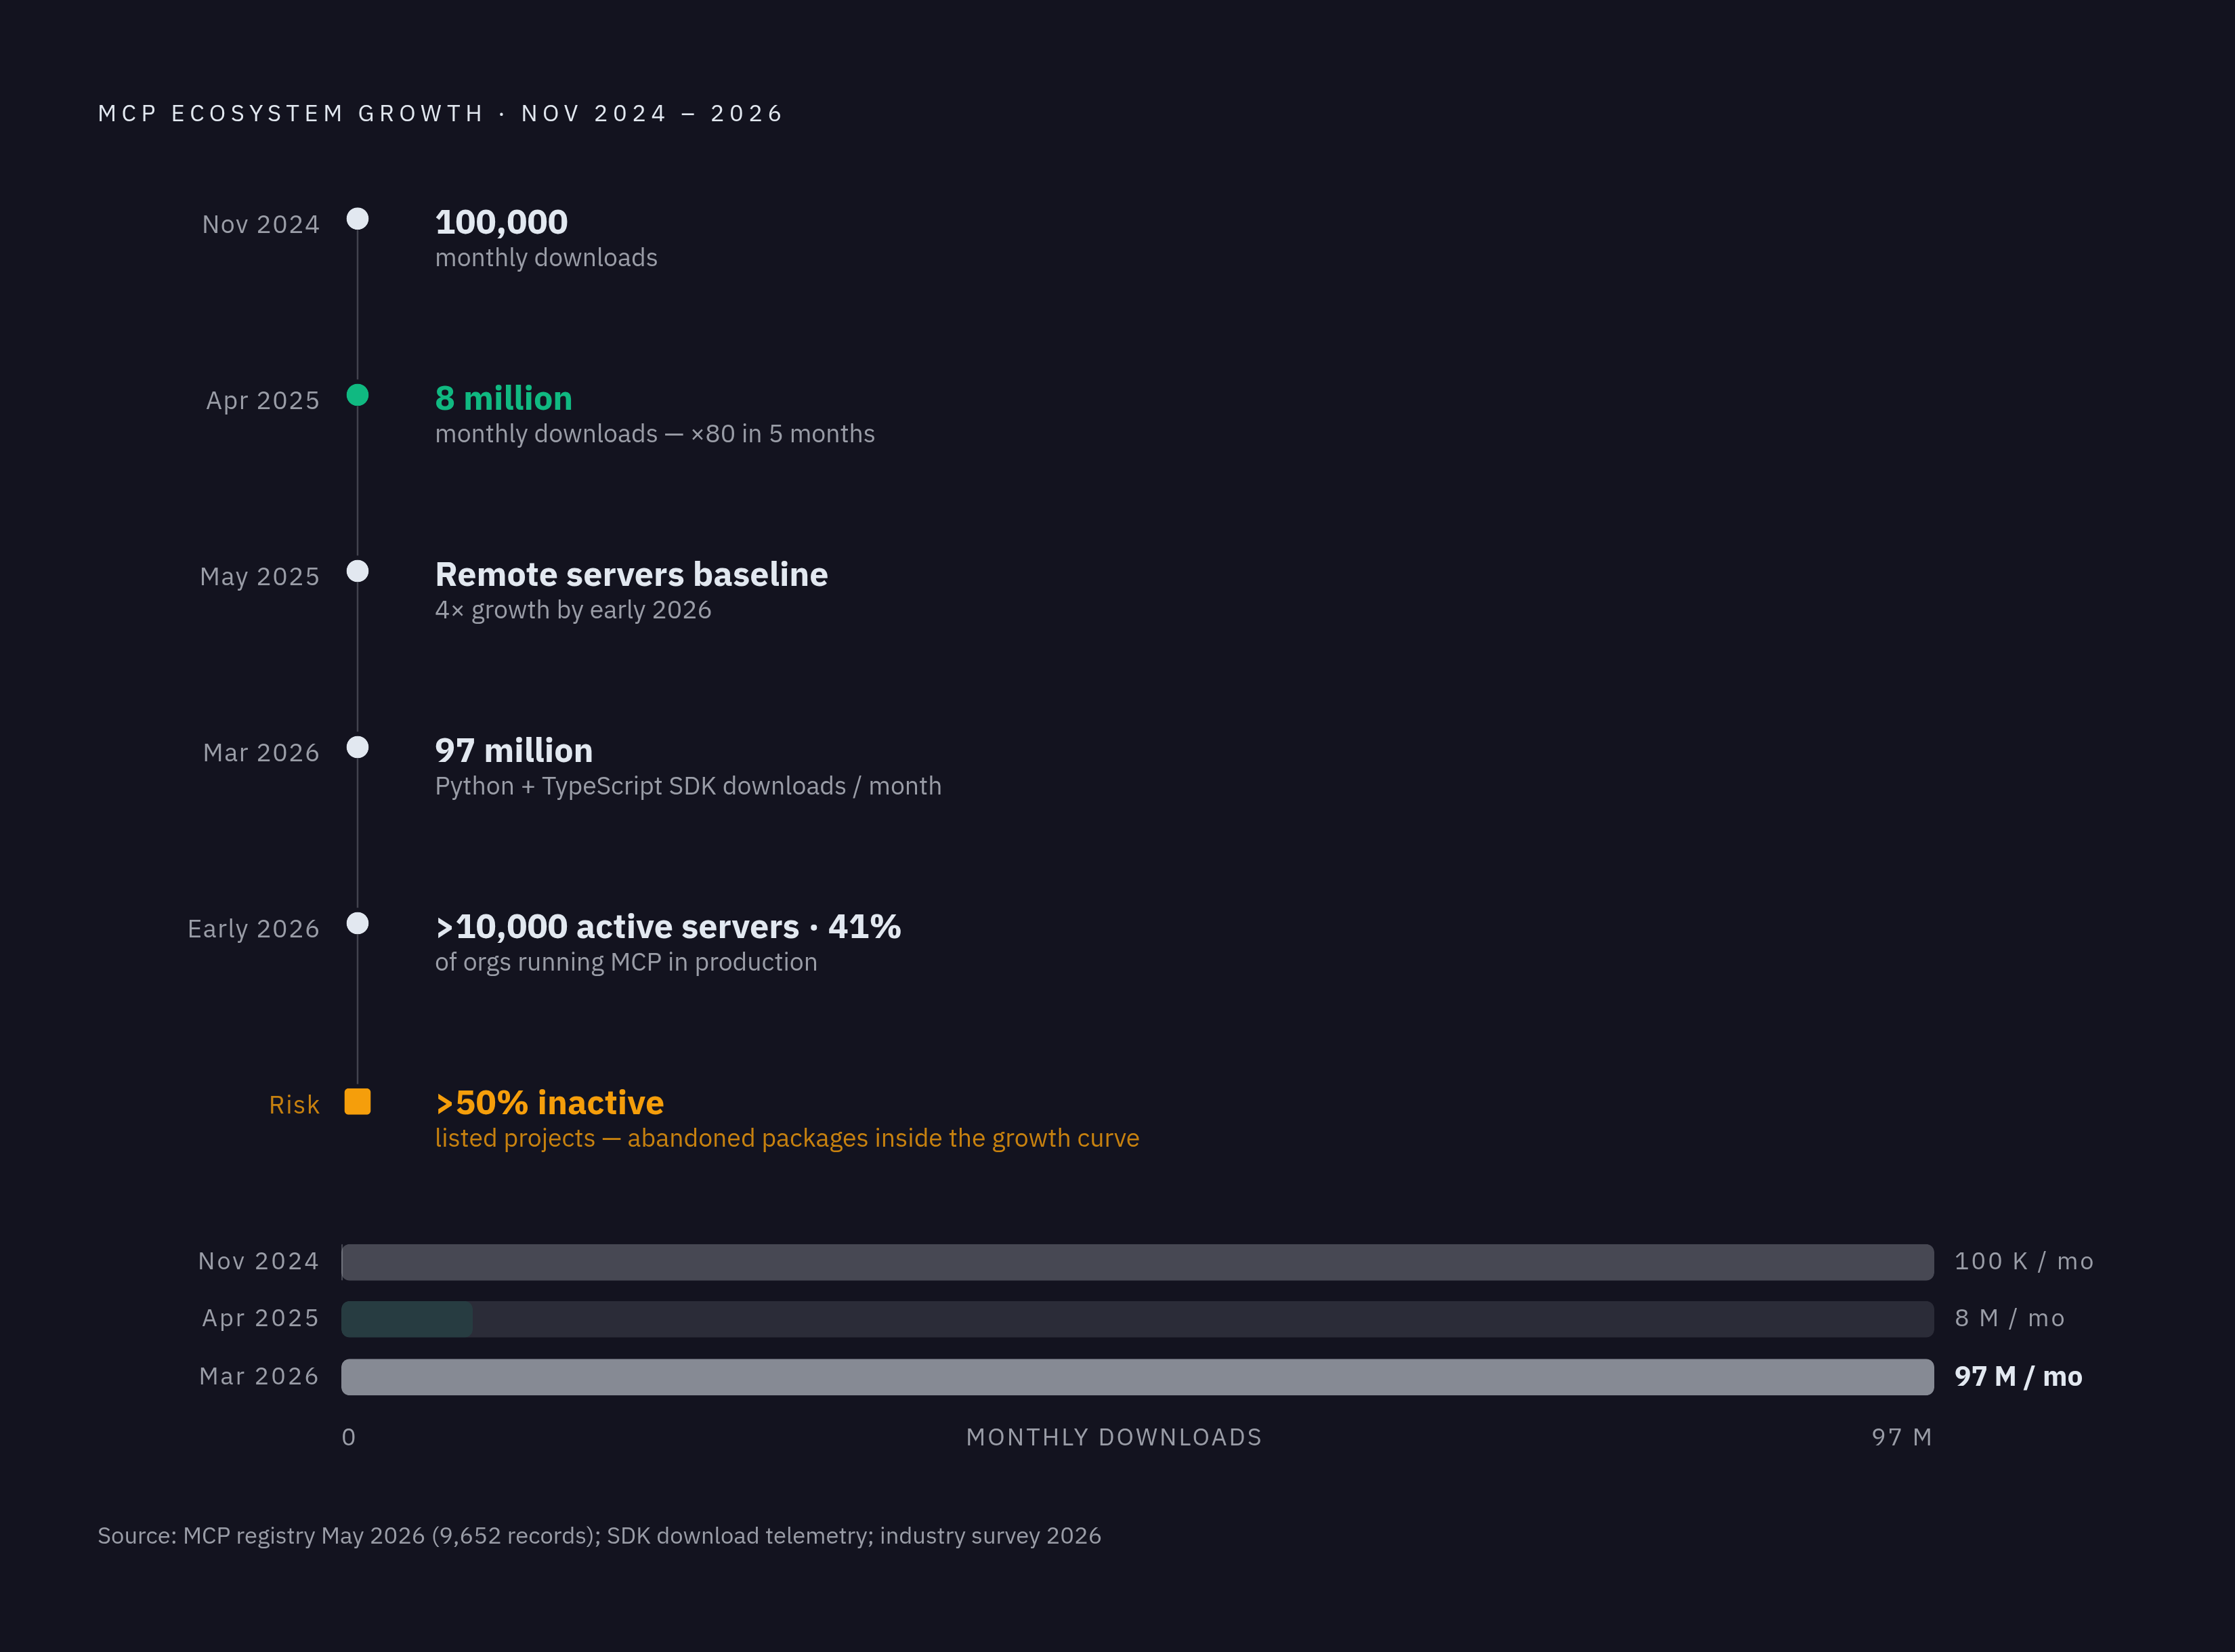2235x1652 pixels.
Task: Click the Early 2026 timeline dot
Action: click(357, 923)
